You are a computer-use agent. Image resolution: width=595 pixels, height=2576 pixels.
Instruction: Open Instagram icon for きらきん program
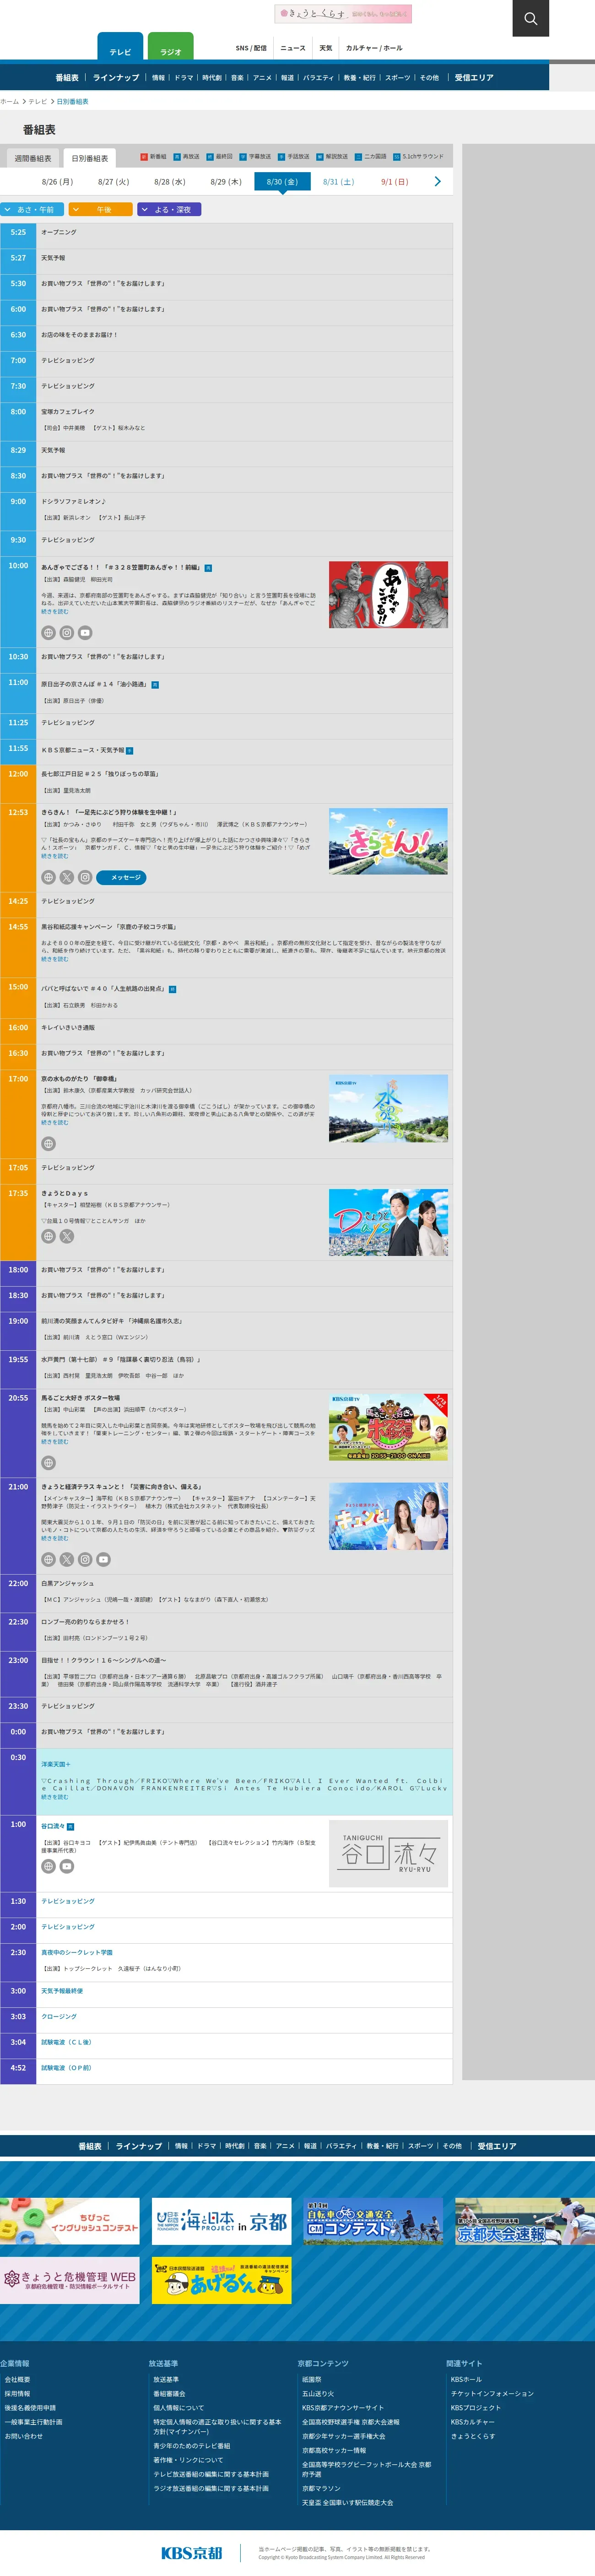click(85, 877)
